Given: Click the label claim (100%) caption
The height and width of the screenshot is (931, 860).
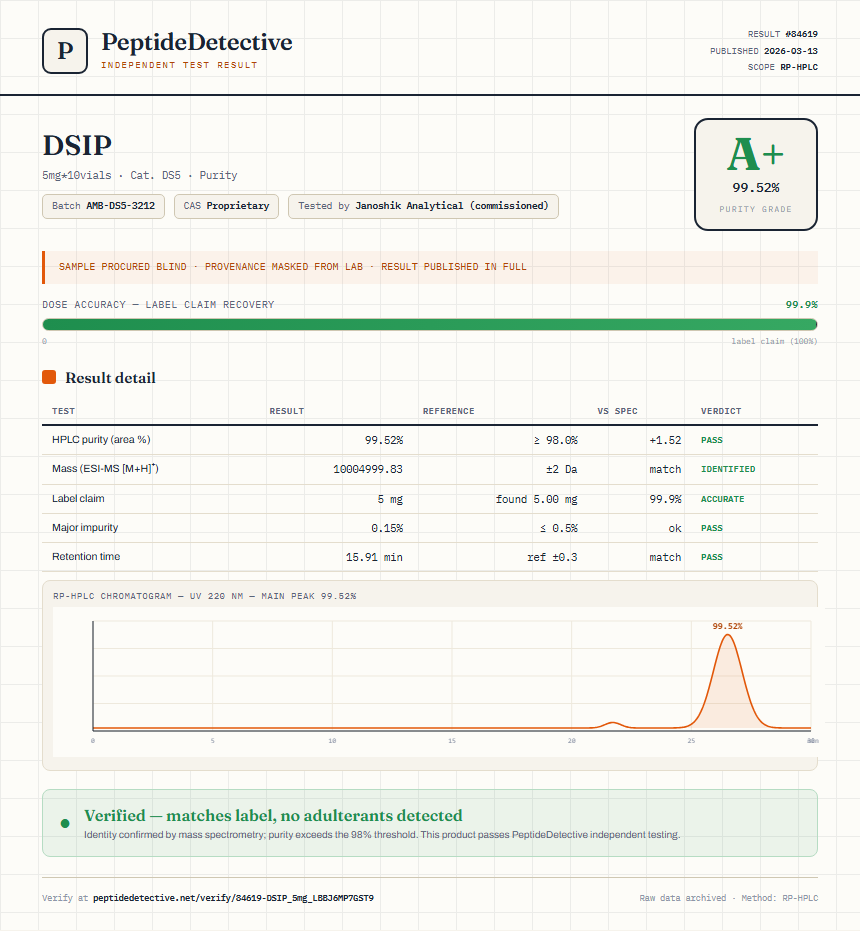Looking at the screenshot, I should point(774,341).
